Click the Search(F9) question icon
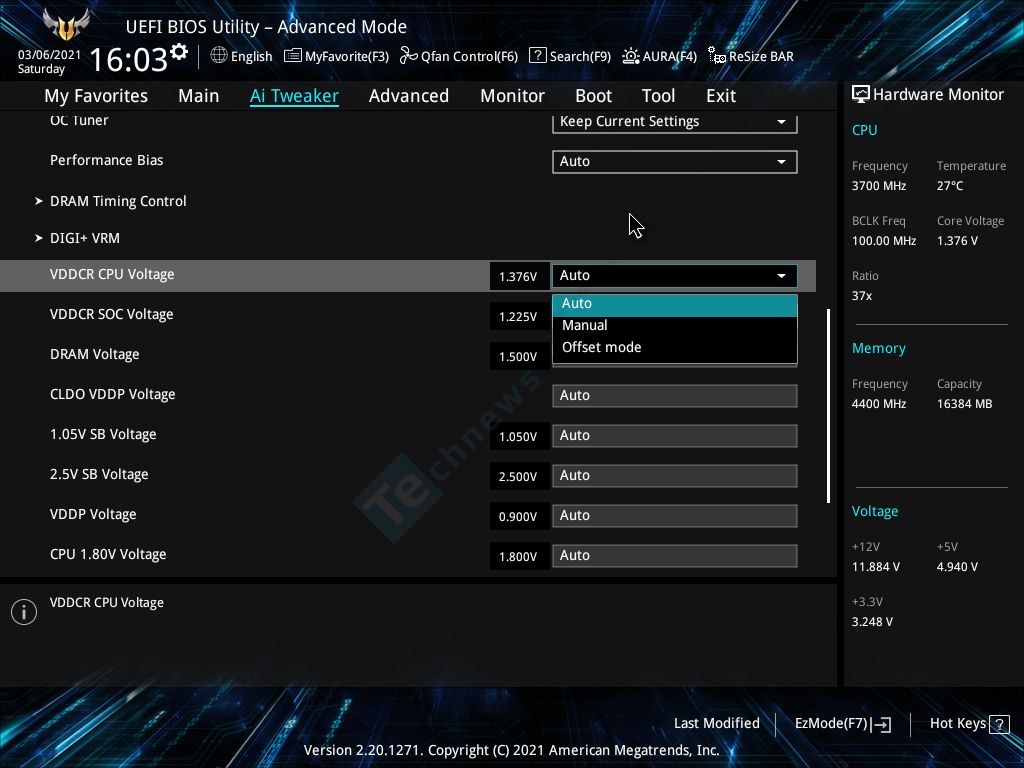The height and width of the screenshot is (768, 1024). (x=537, y=56)
